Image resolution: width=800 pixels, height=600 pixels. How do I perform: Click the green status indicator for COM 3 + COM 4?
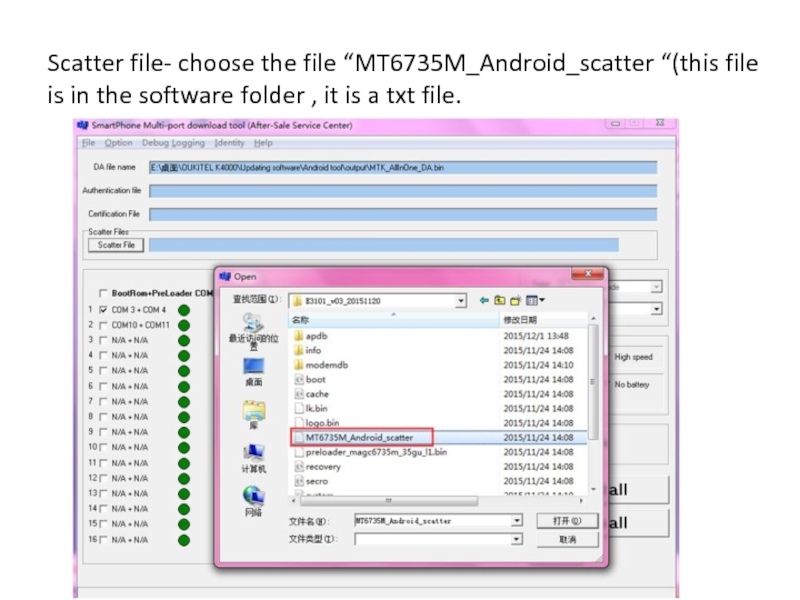point(184,310)
